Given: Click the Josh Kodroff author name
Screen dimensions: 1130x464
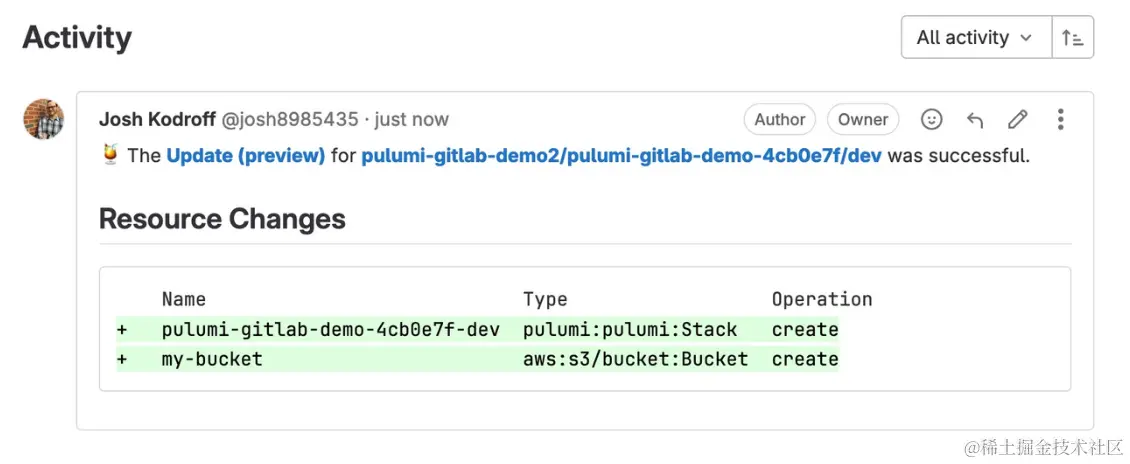Looking at the screenshot, I should 156,120.
